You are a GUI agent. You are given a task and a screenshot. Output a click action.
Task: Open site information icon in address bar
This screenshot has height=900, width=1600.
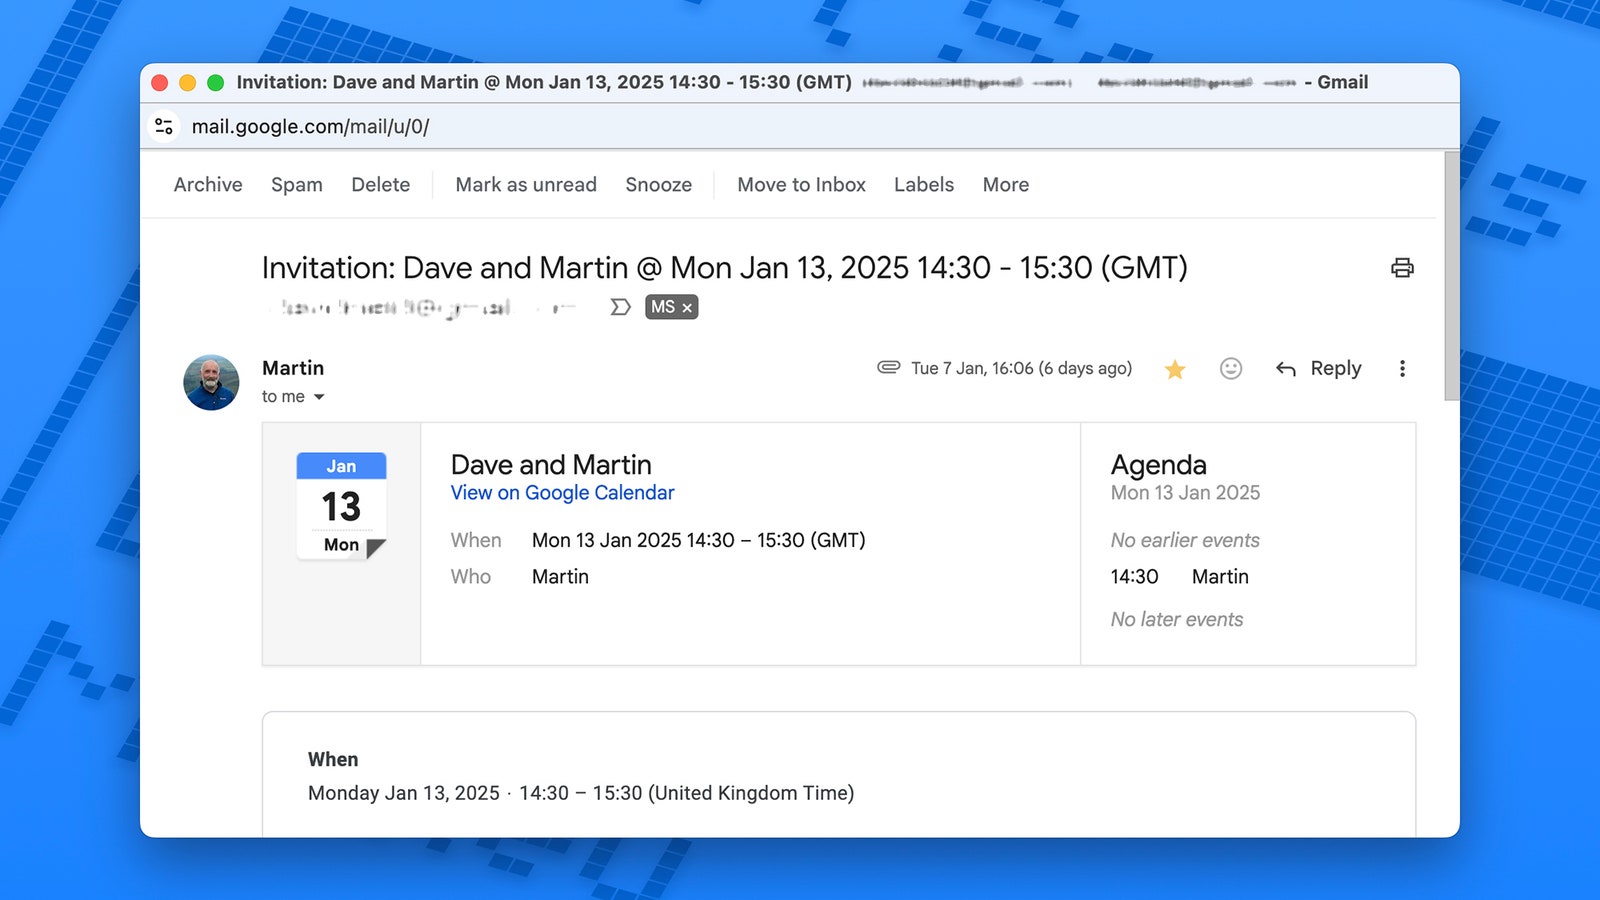coord(164,127)
